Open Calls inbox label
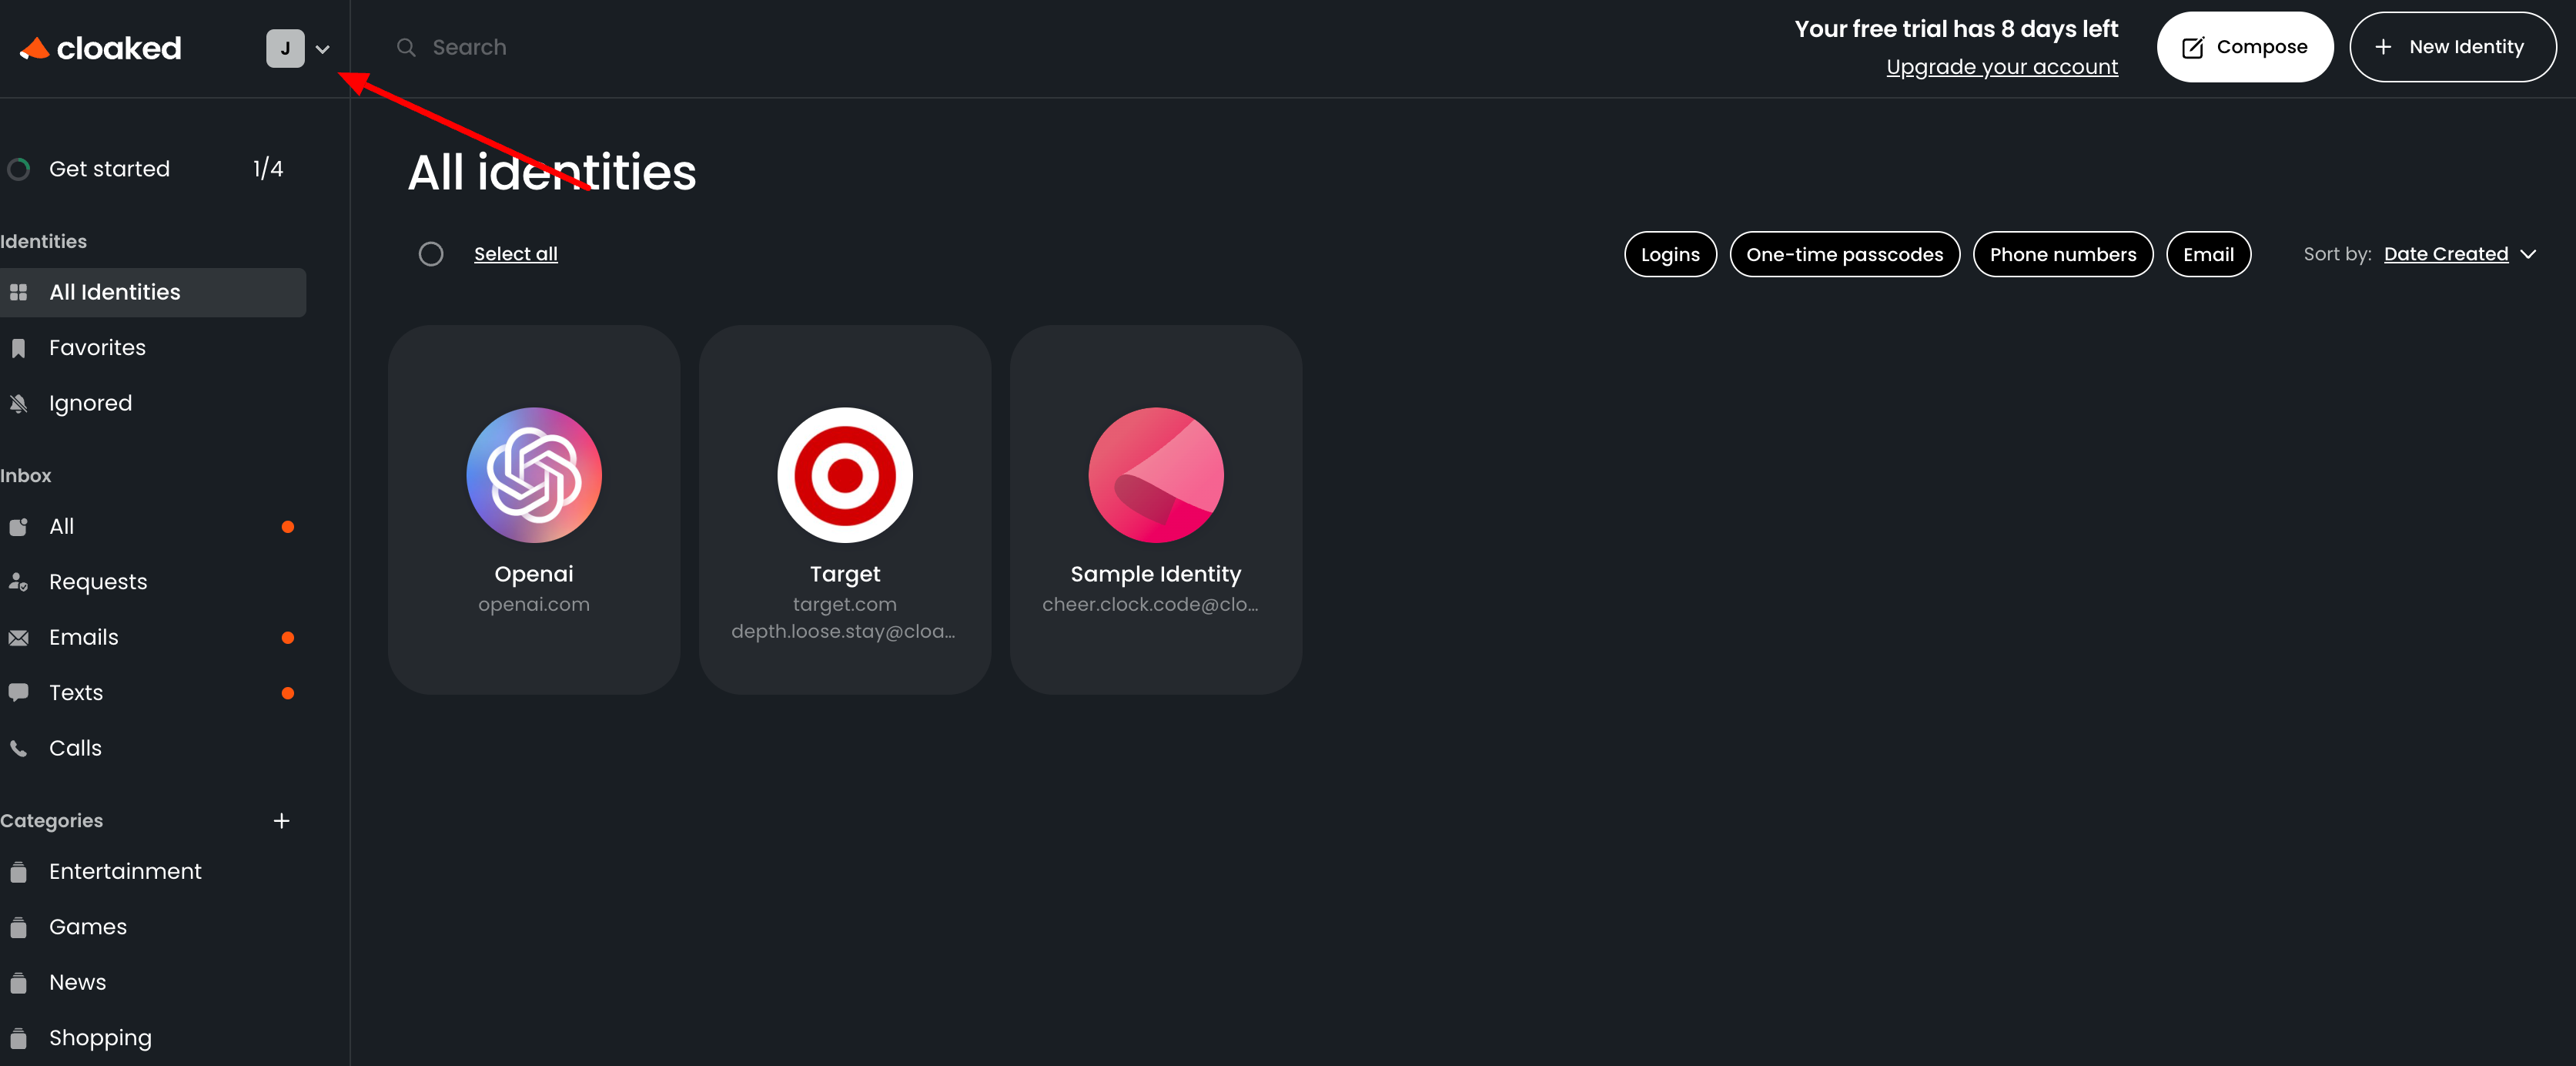The image size is (2576, 1066). 75,748
